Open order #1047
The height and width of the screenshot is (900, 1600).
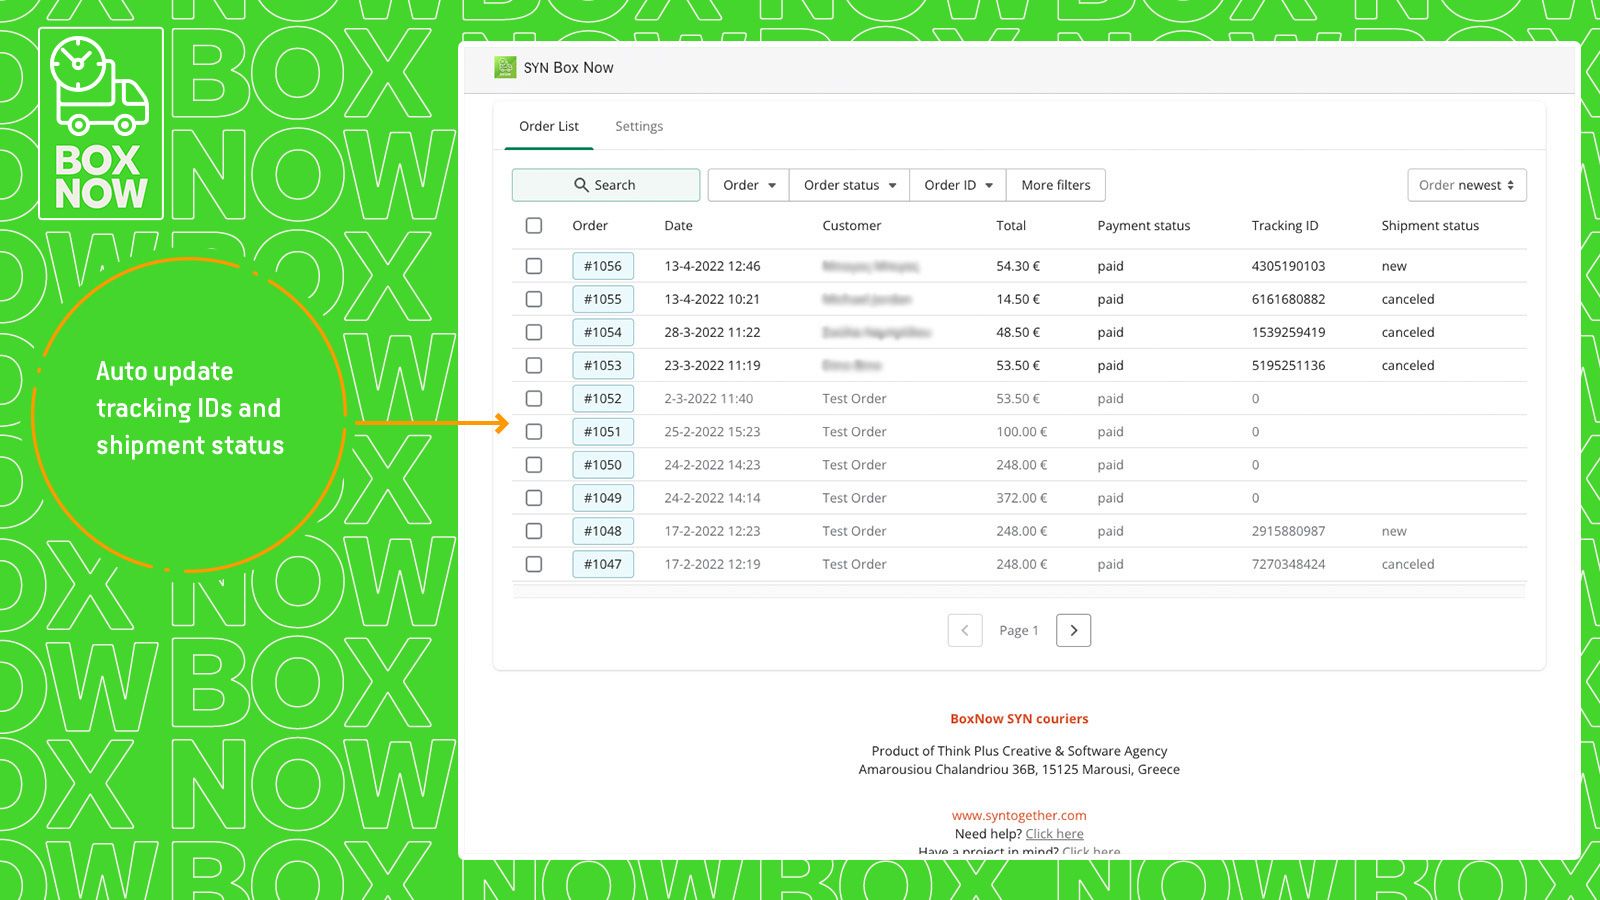pos(603,564)
